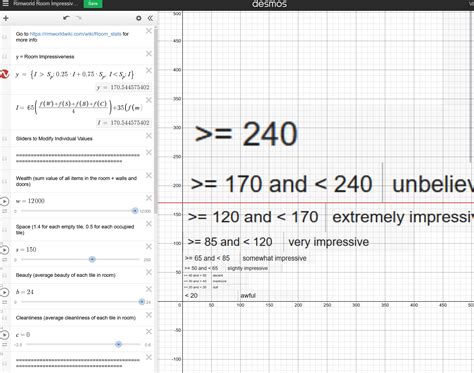The image size is (474, 373).
Task: Click the 'I = 170.544575402' result value
Action: 123,123
